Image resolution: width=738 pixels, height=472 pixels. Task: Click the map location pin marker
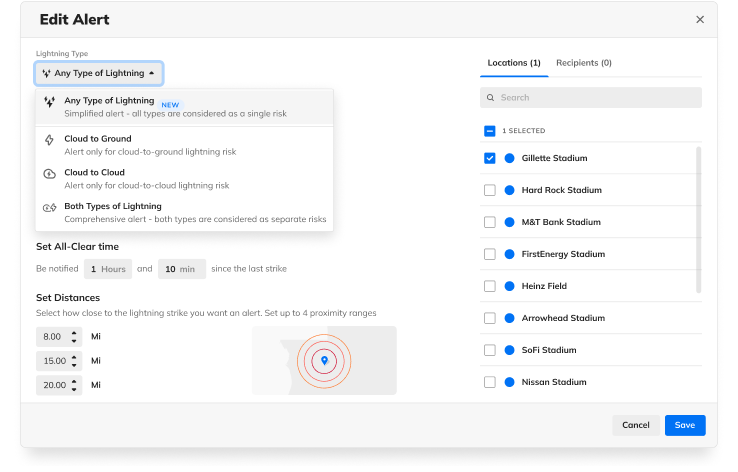pyautogui.click(x=324, y=360)
